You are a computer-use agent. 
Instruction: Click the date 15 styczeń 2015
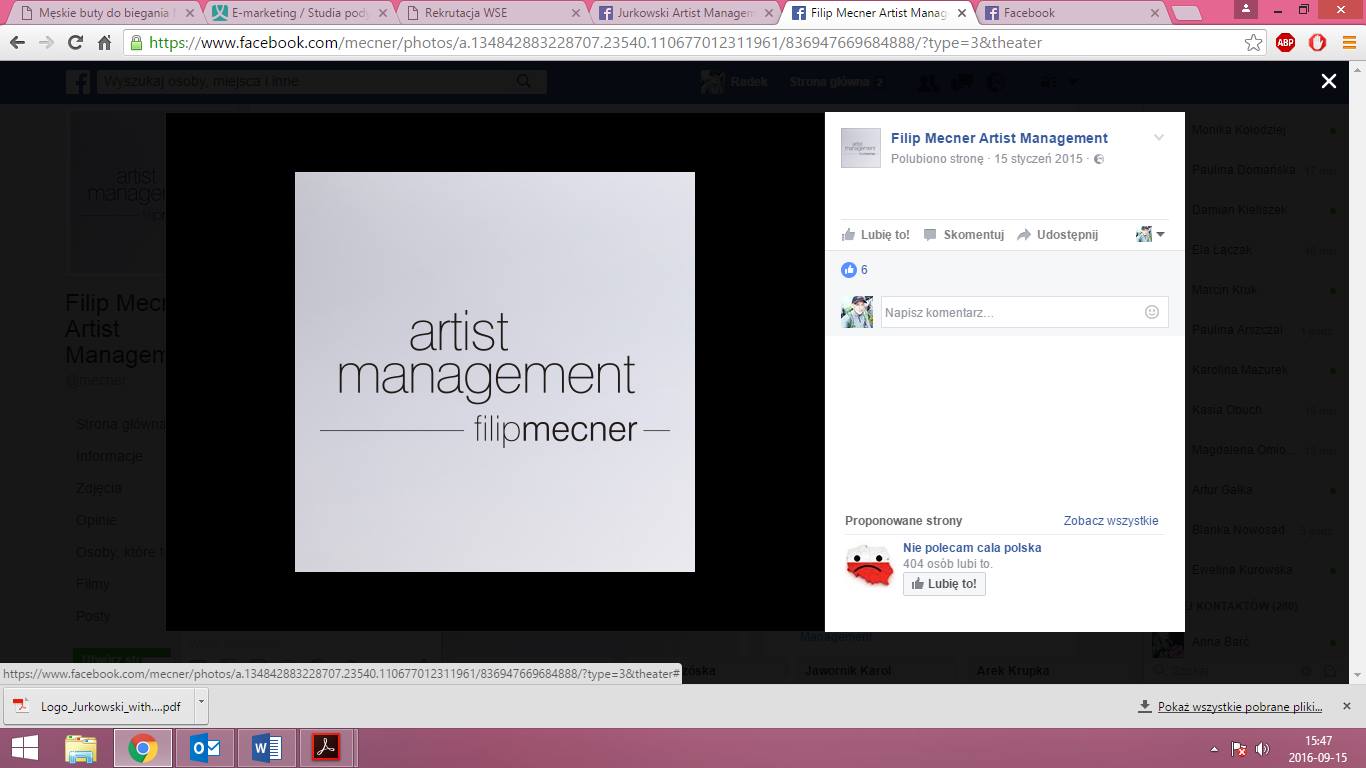click(x=1038, y=159)
